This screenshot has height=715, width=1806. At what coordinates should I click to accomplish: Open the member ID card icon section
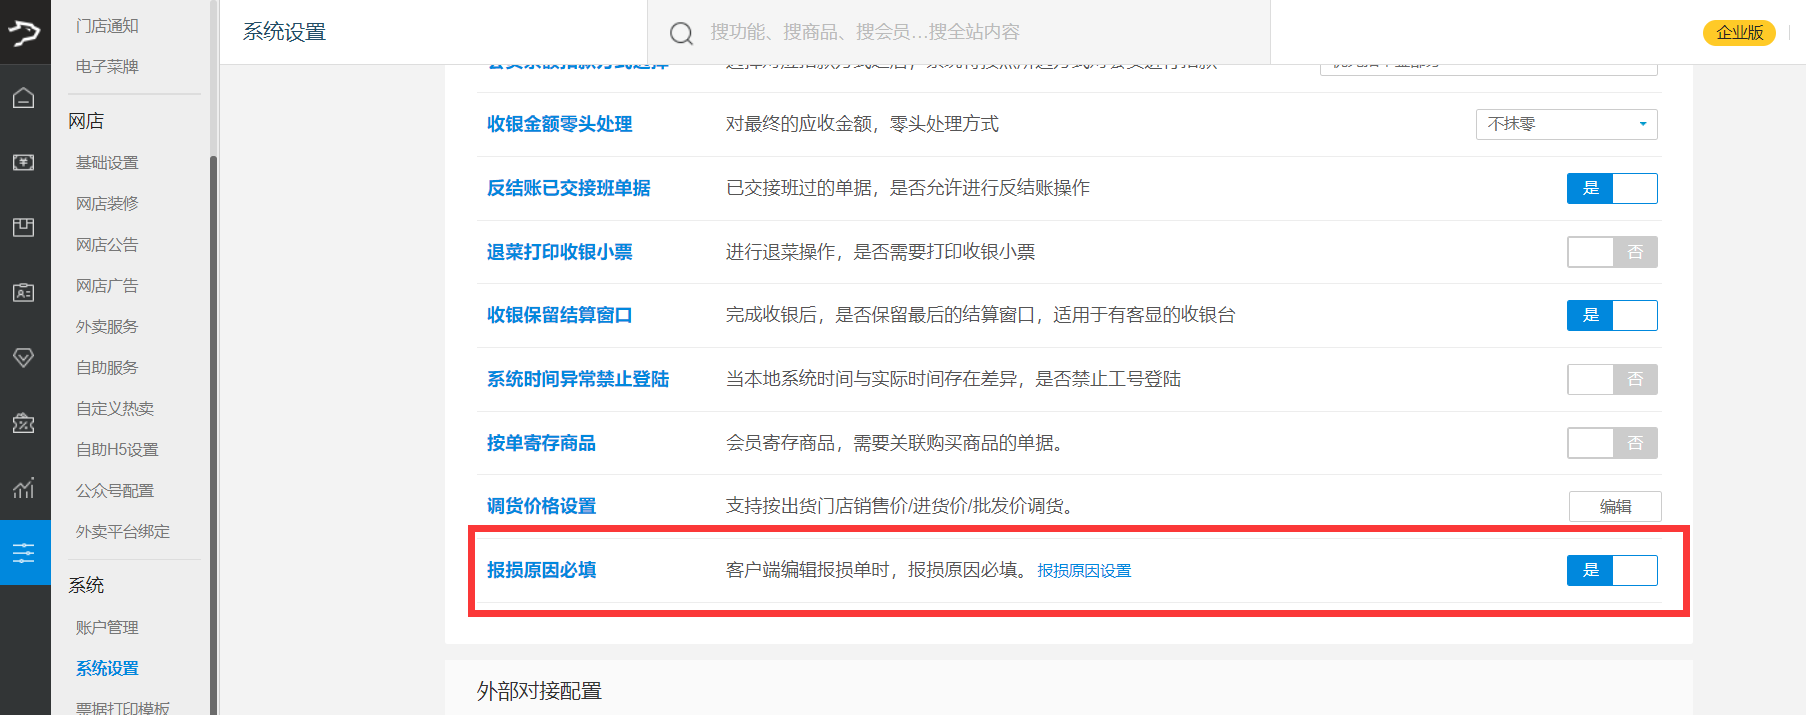coord(24,292)
